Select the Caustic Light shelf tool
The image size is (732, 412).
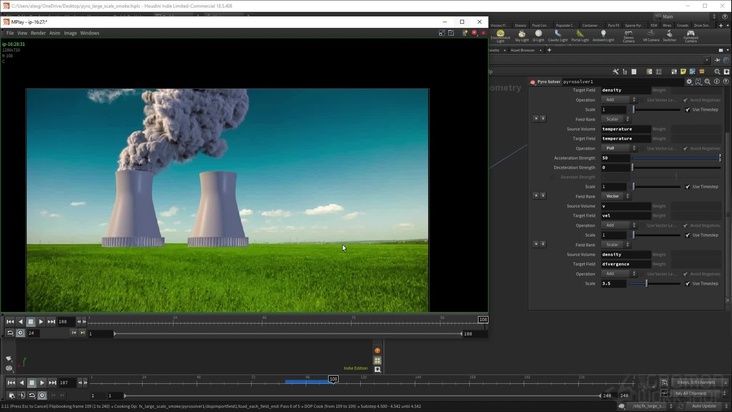[558, 35]
